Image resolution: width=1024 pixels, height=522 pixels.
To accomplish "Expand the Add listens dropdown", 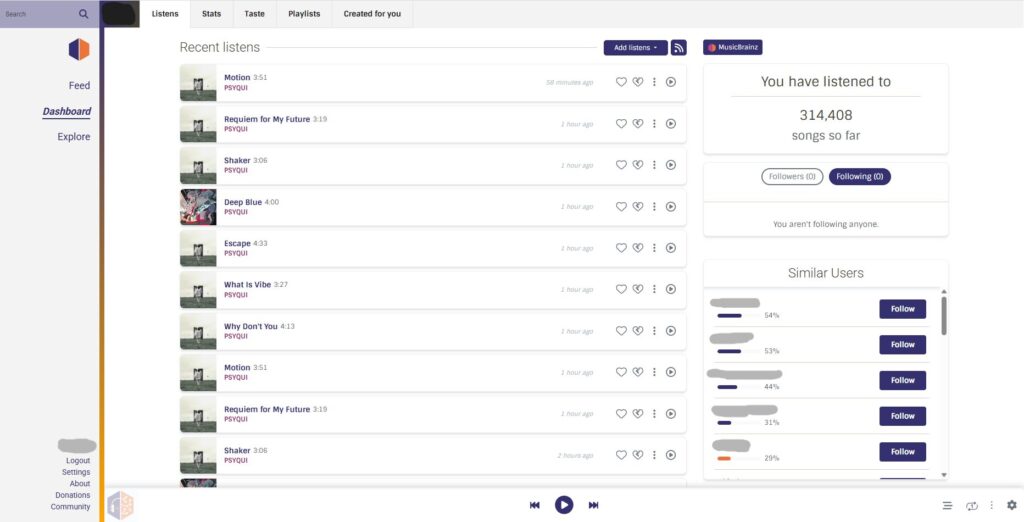I will pos(635,47).
